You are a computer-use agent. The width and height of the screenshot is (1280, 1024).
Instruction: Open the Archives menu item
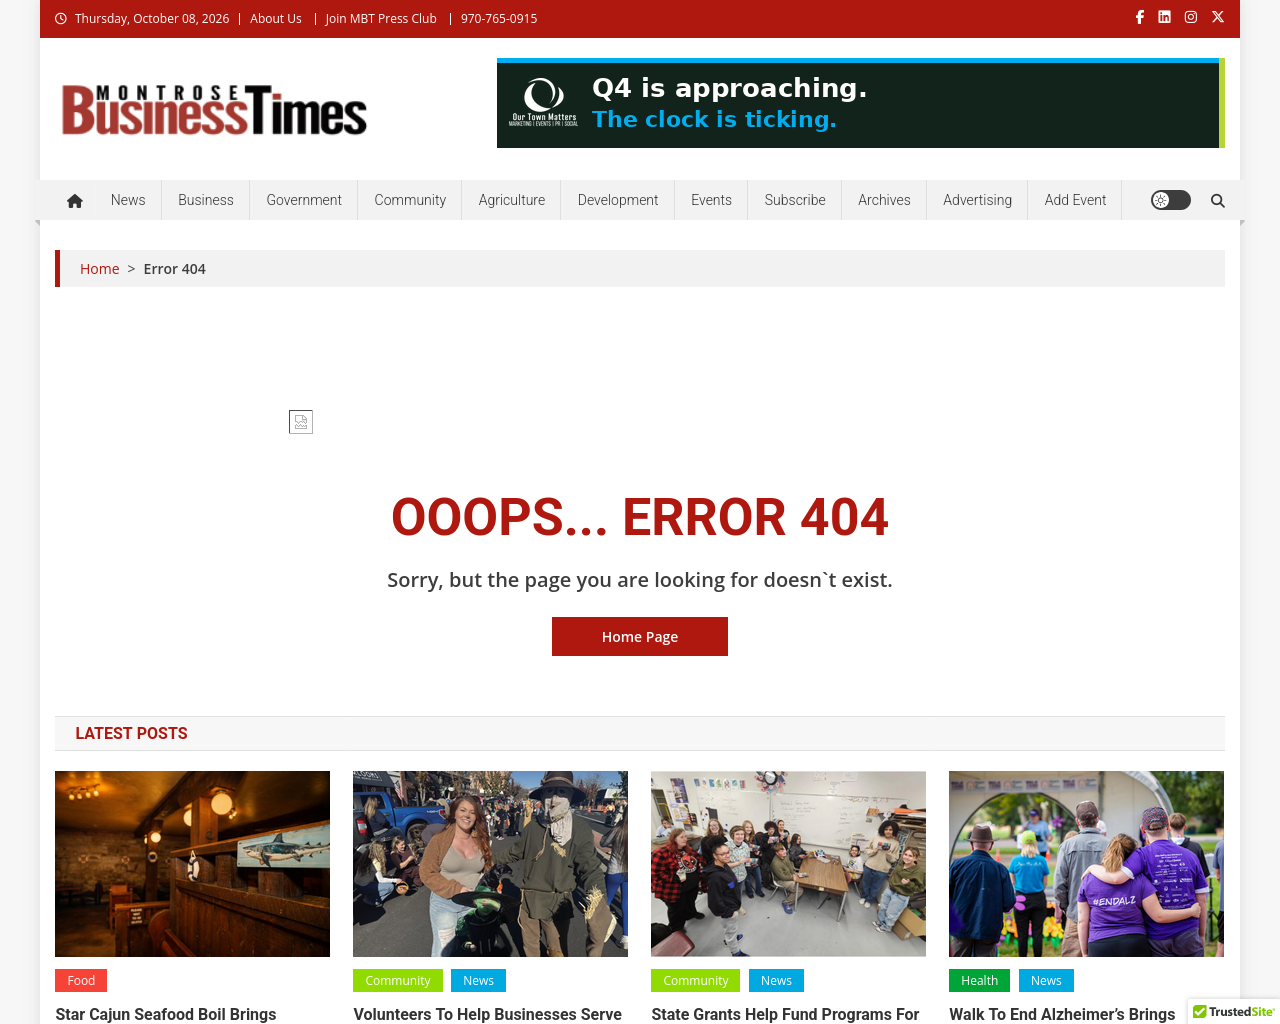tap(884, 200)
